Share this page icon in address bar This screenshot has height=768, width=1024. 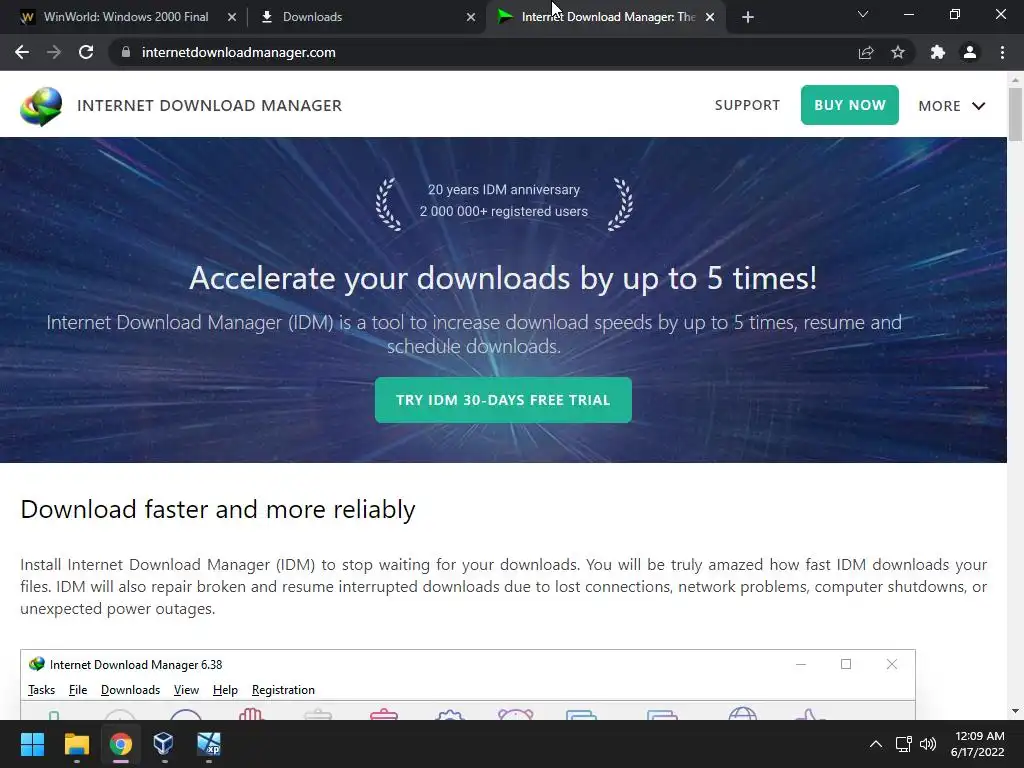coord(866,52)
